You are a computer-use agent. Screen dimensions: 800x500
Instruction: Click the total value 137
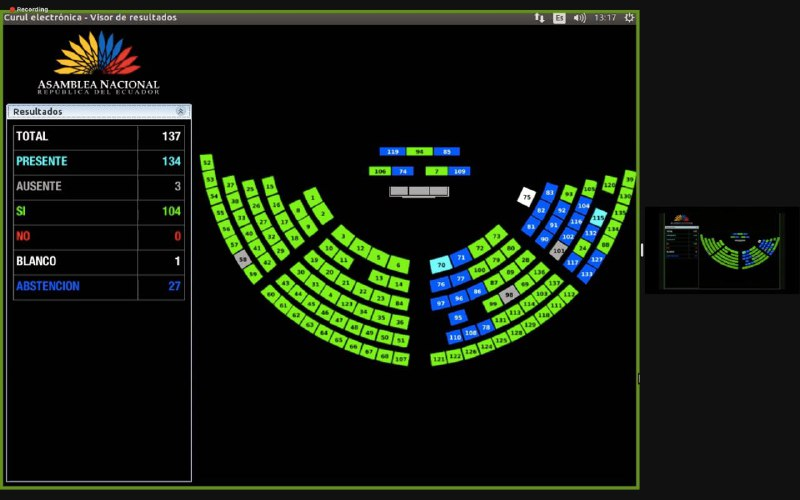(171, 136)
